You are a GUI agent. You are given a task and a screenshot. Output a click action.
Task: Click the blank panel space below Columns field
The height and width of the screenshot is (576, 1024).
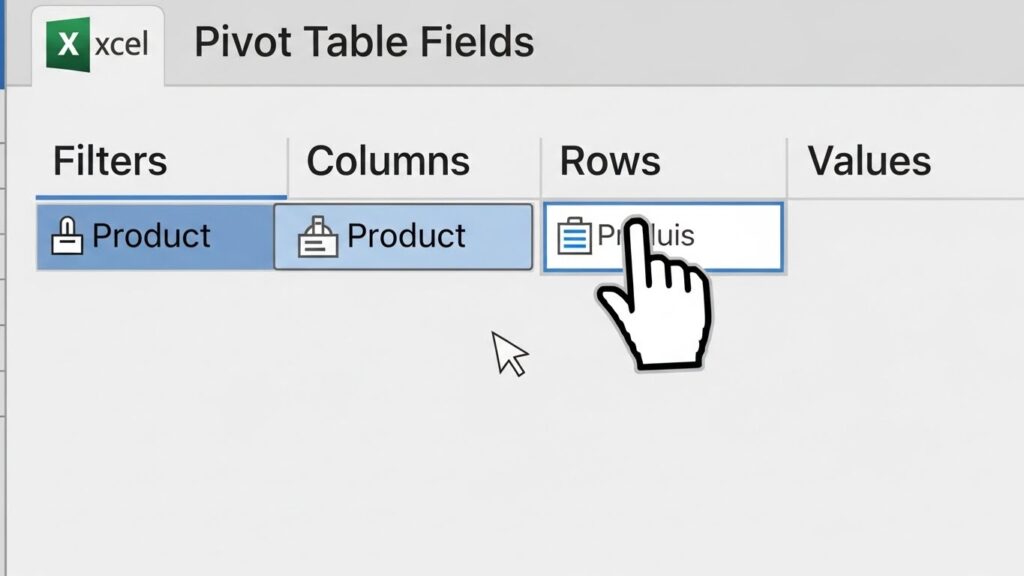point(400,420)
